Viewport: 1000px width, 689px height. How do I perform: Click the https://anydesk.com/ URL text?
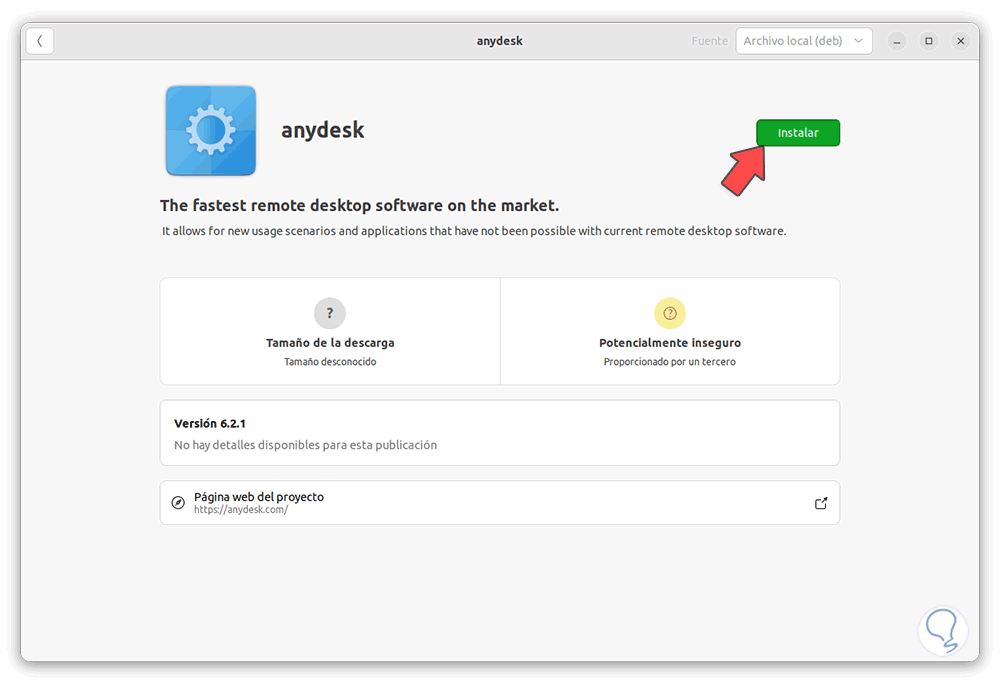[x=241, y=510]
